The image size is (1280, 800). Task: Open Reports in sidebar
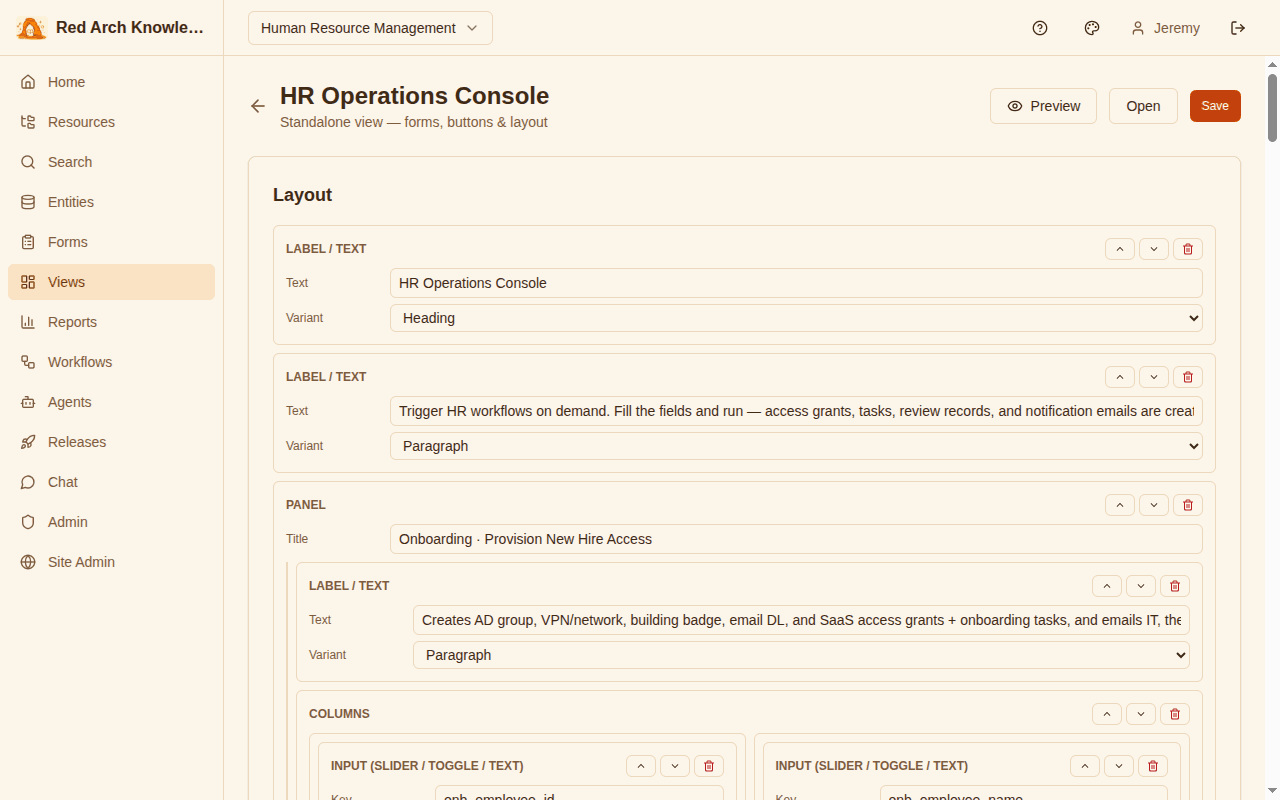pyautogui.click(x=111, y=322)
